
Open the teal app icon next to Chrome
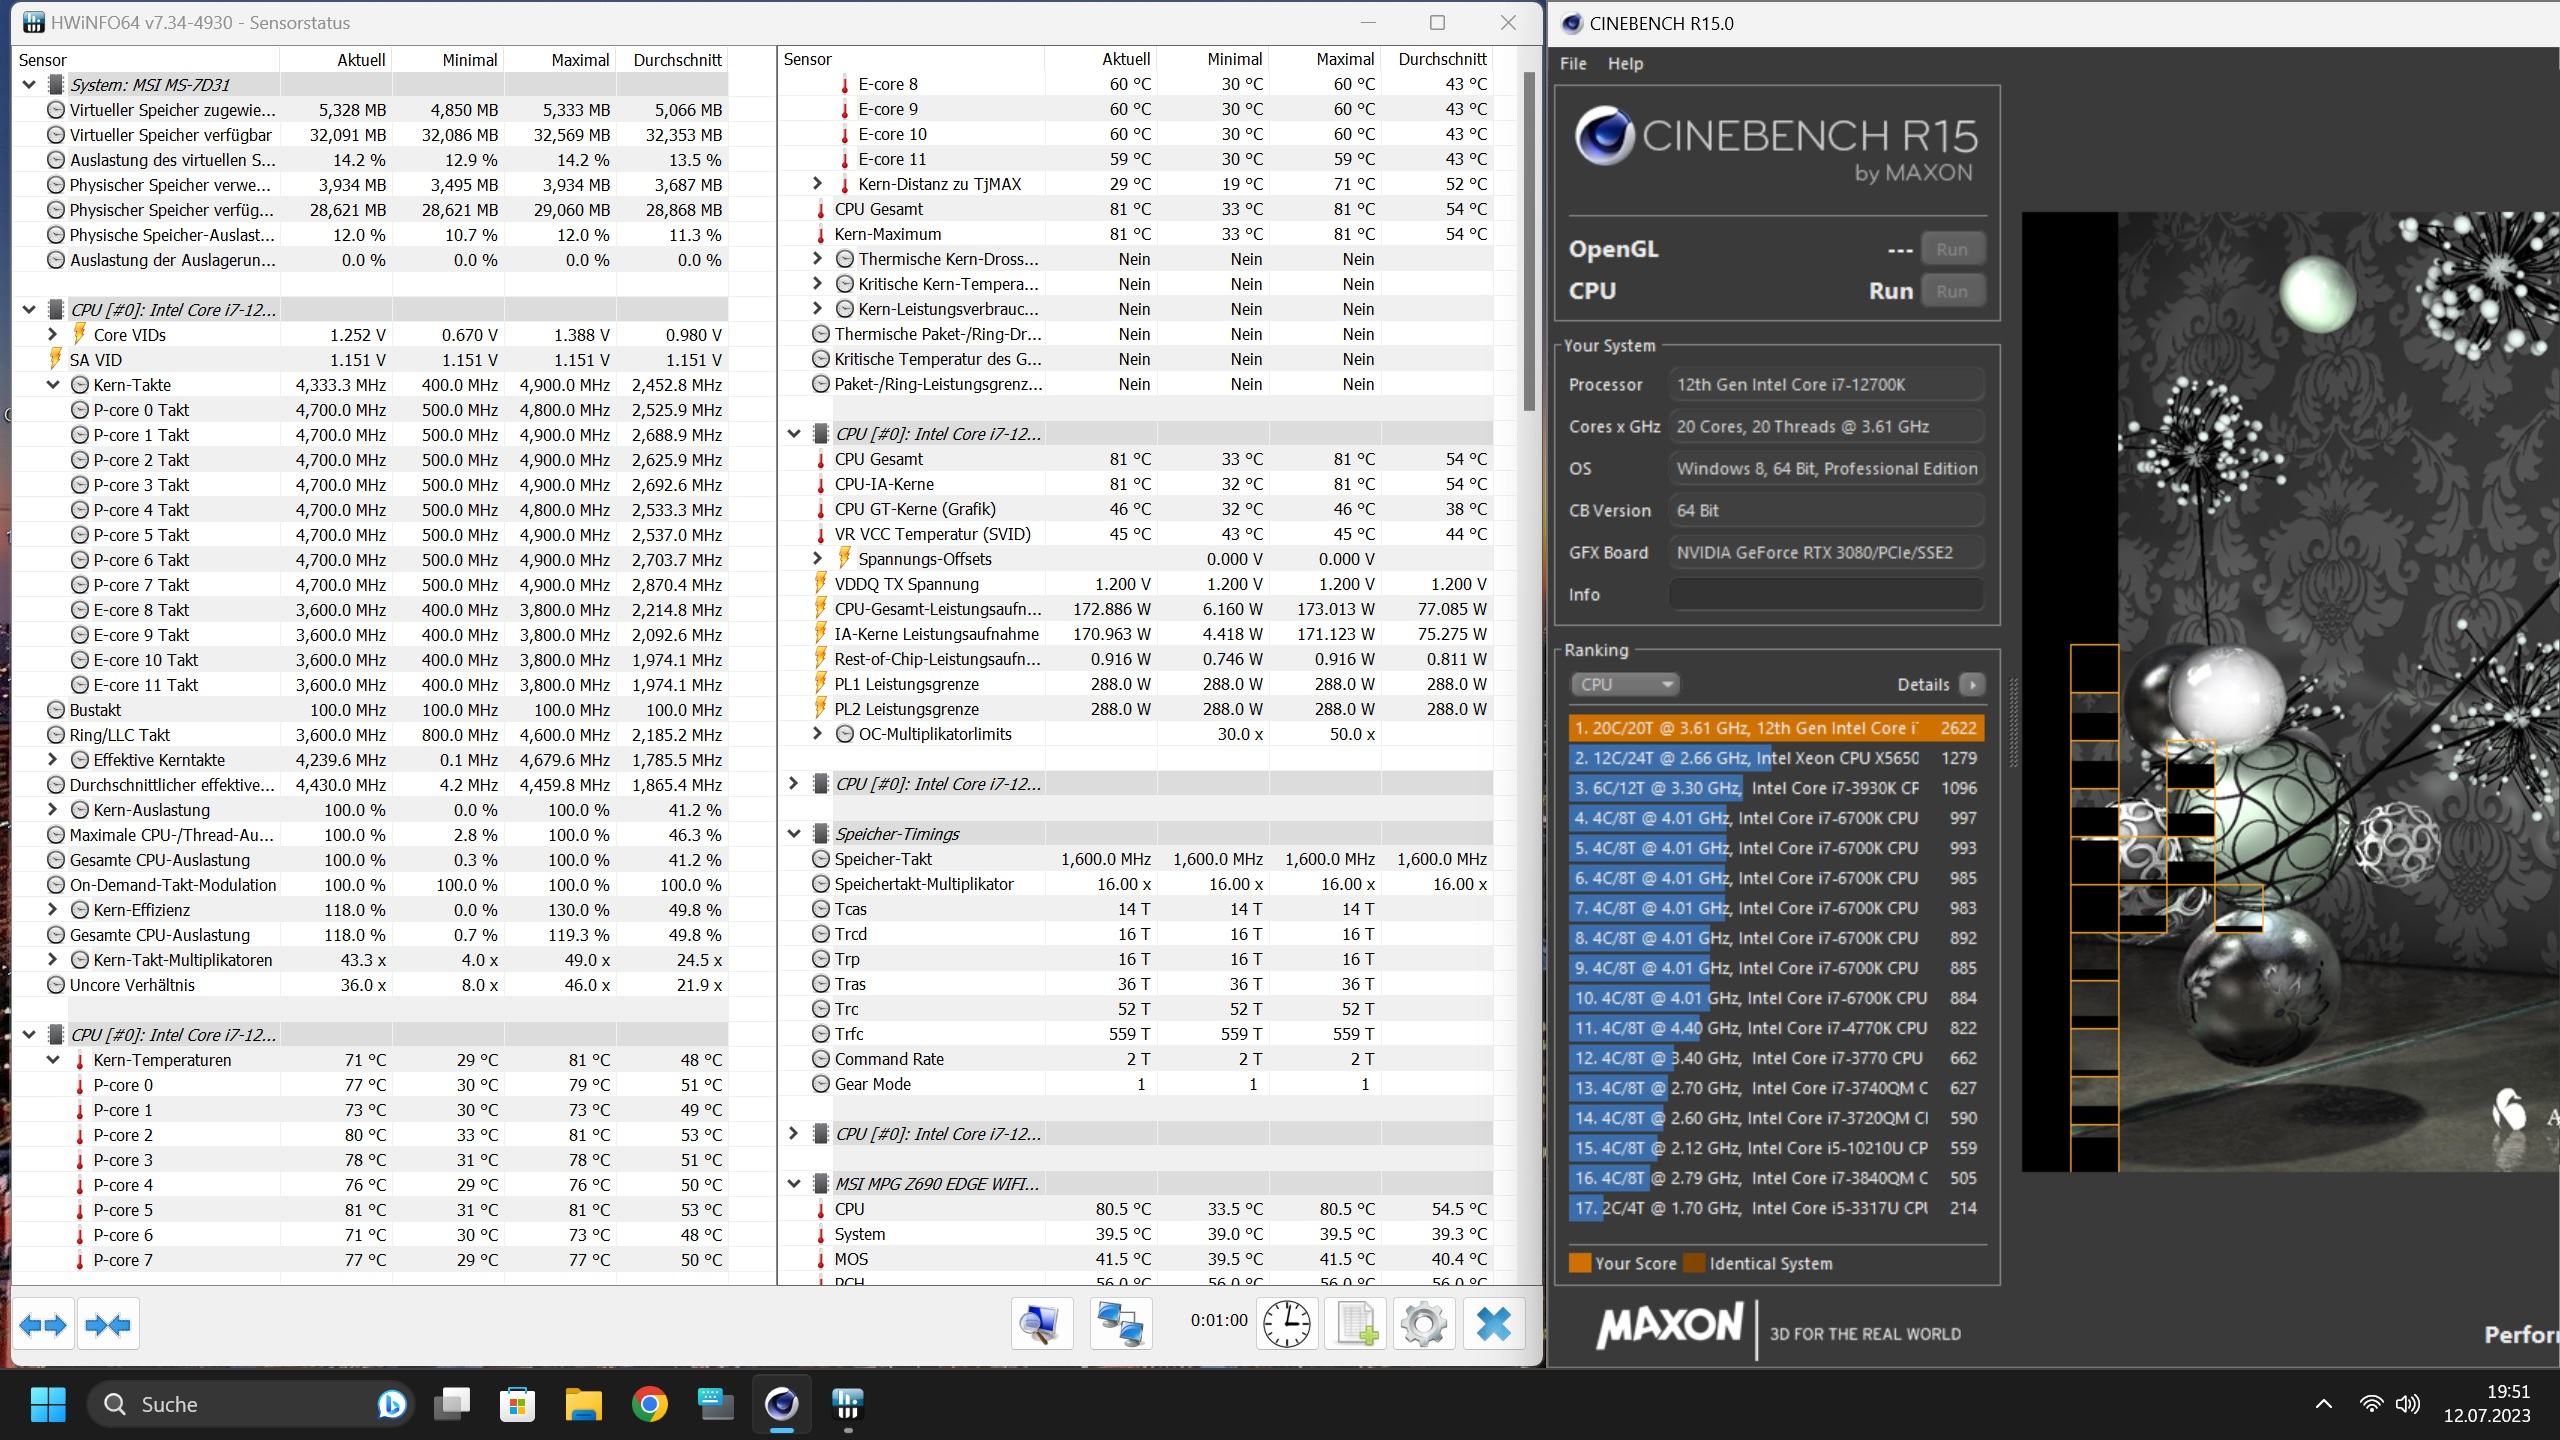715,1404
